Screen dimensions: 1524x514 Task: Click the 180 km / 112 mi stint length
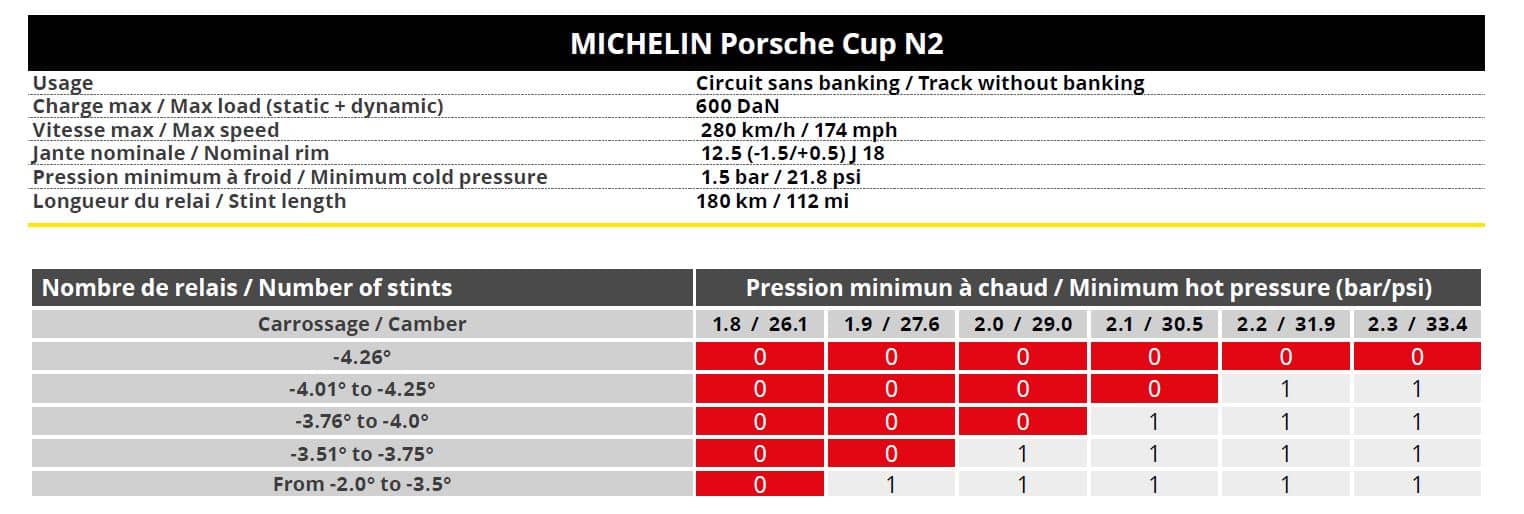(x=773, y=201)
